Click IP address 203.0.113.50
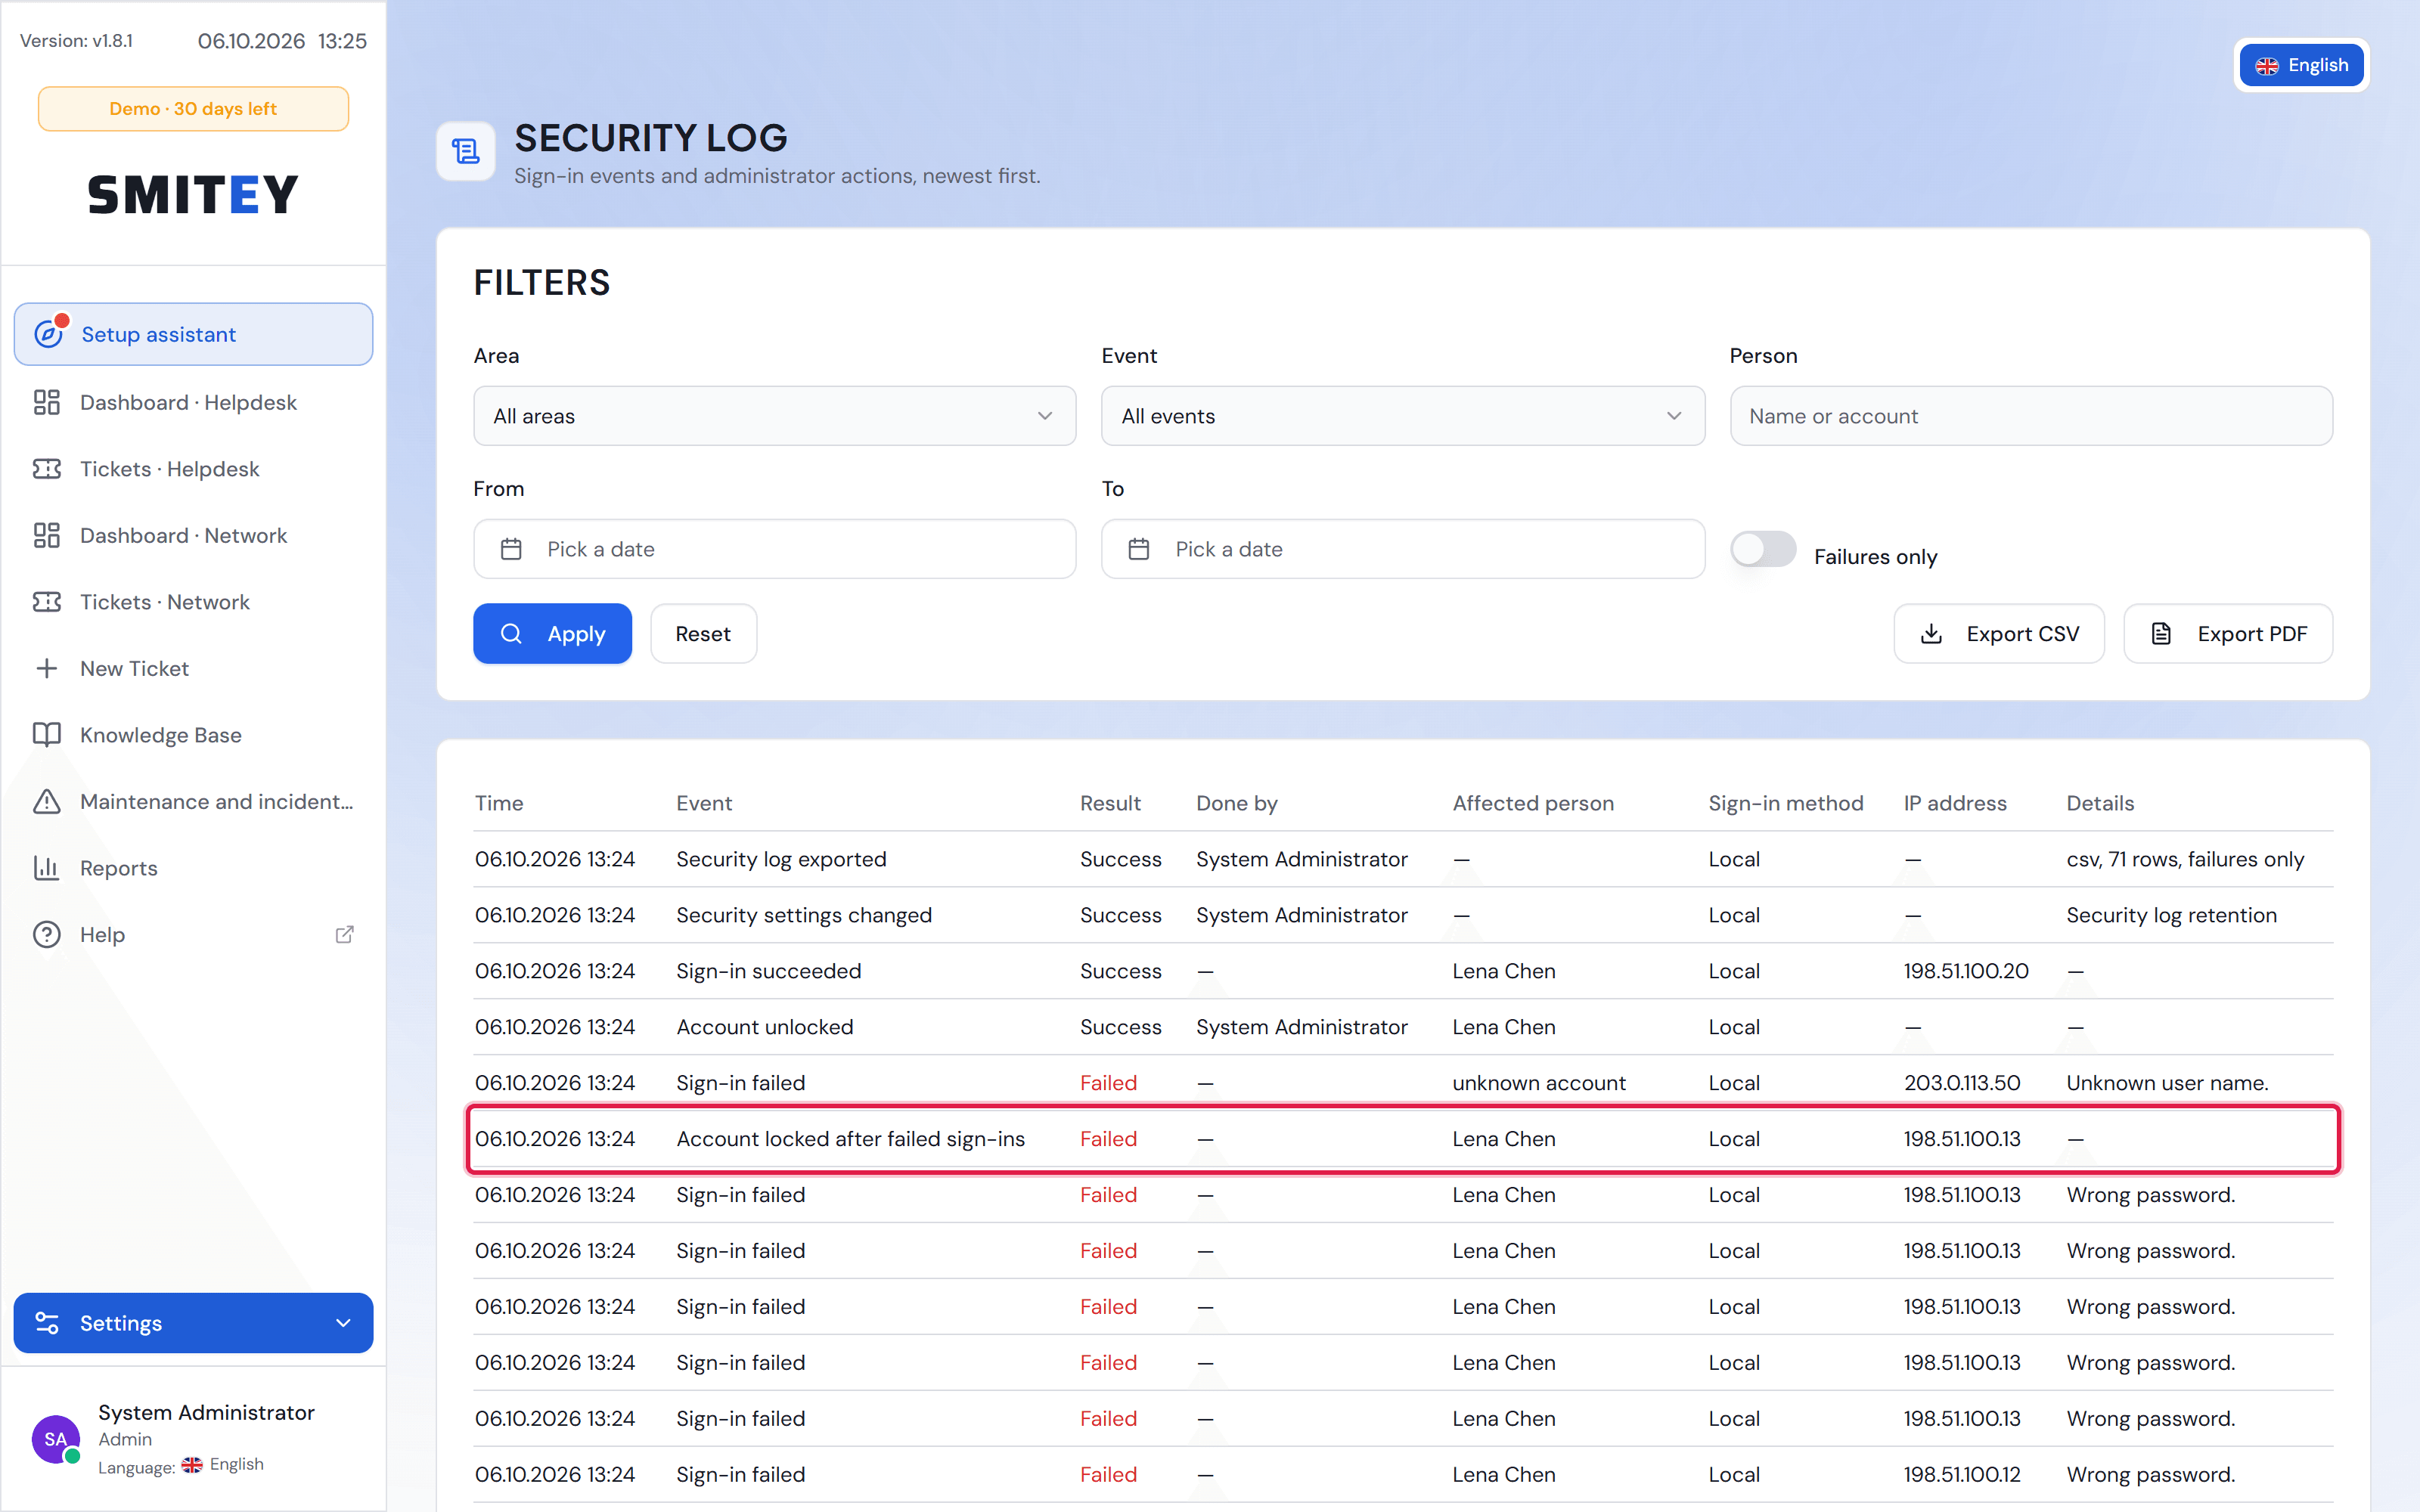The width and height of the screenshot is (2420, 1512). 1962,1083
